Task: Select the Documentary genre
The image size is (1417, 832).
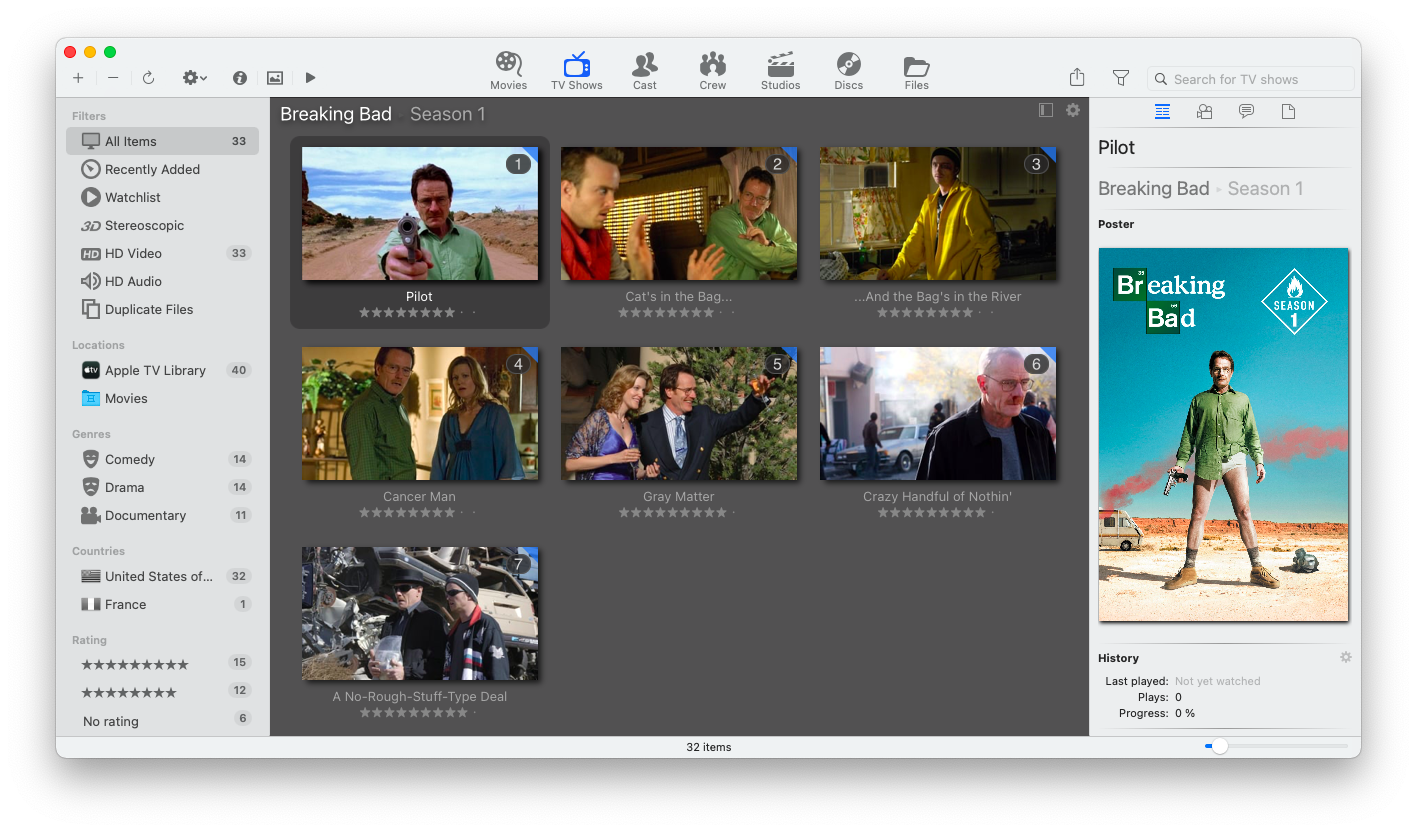Action: [162, 515]
